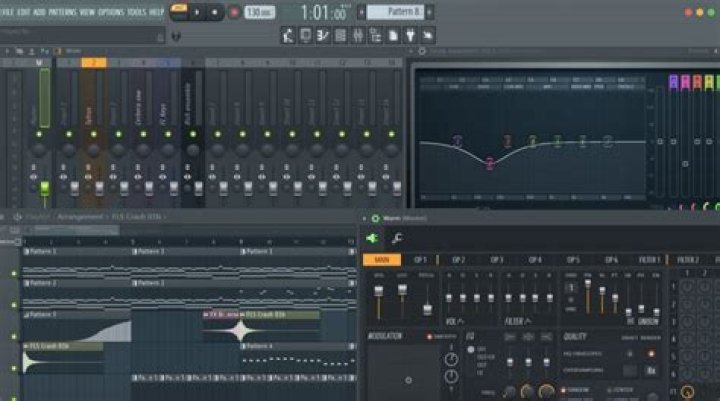Open the Mixer icon in toolbar
The width and height of the screenshot is (720, 401).
coord(358,36)
